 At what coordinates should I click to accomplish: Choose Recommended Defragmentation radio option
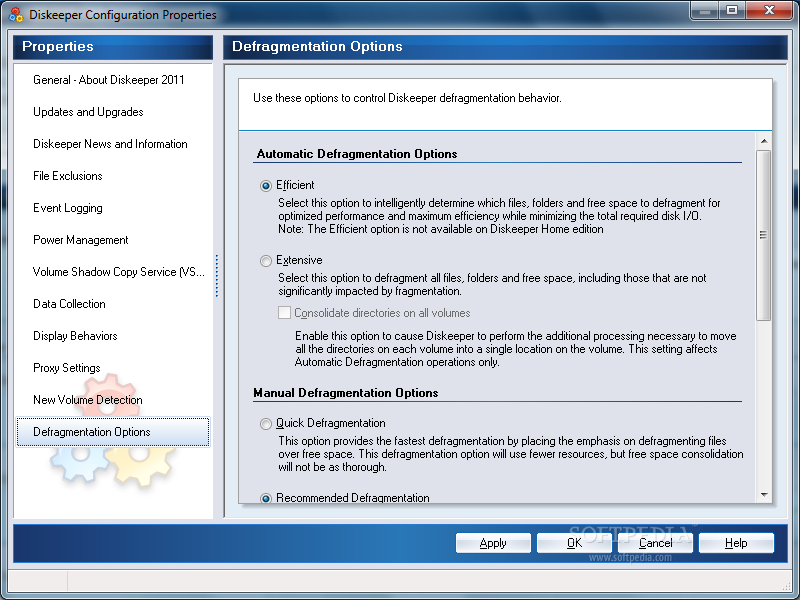click(265, 498)
